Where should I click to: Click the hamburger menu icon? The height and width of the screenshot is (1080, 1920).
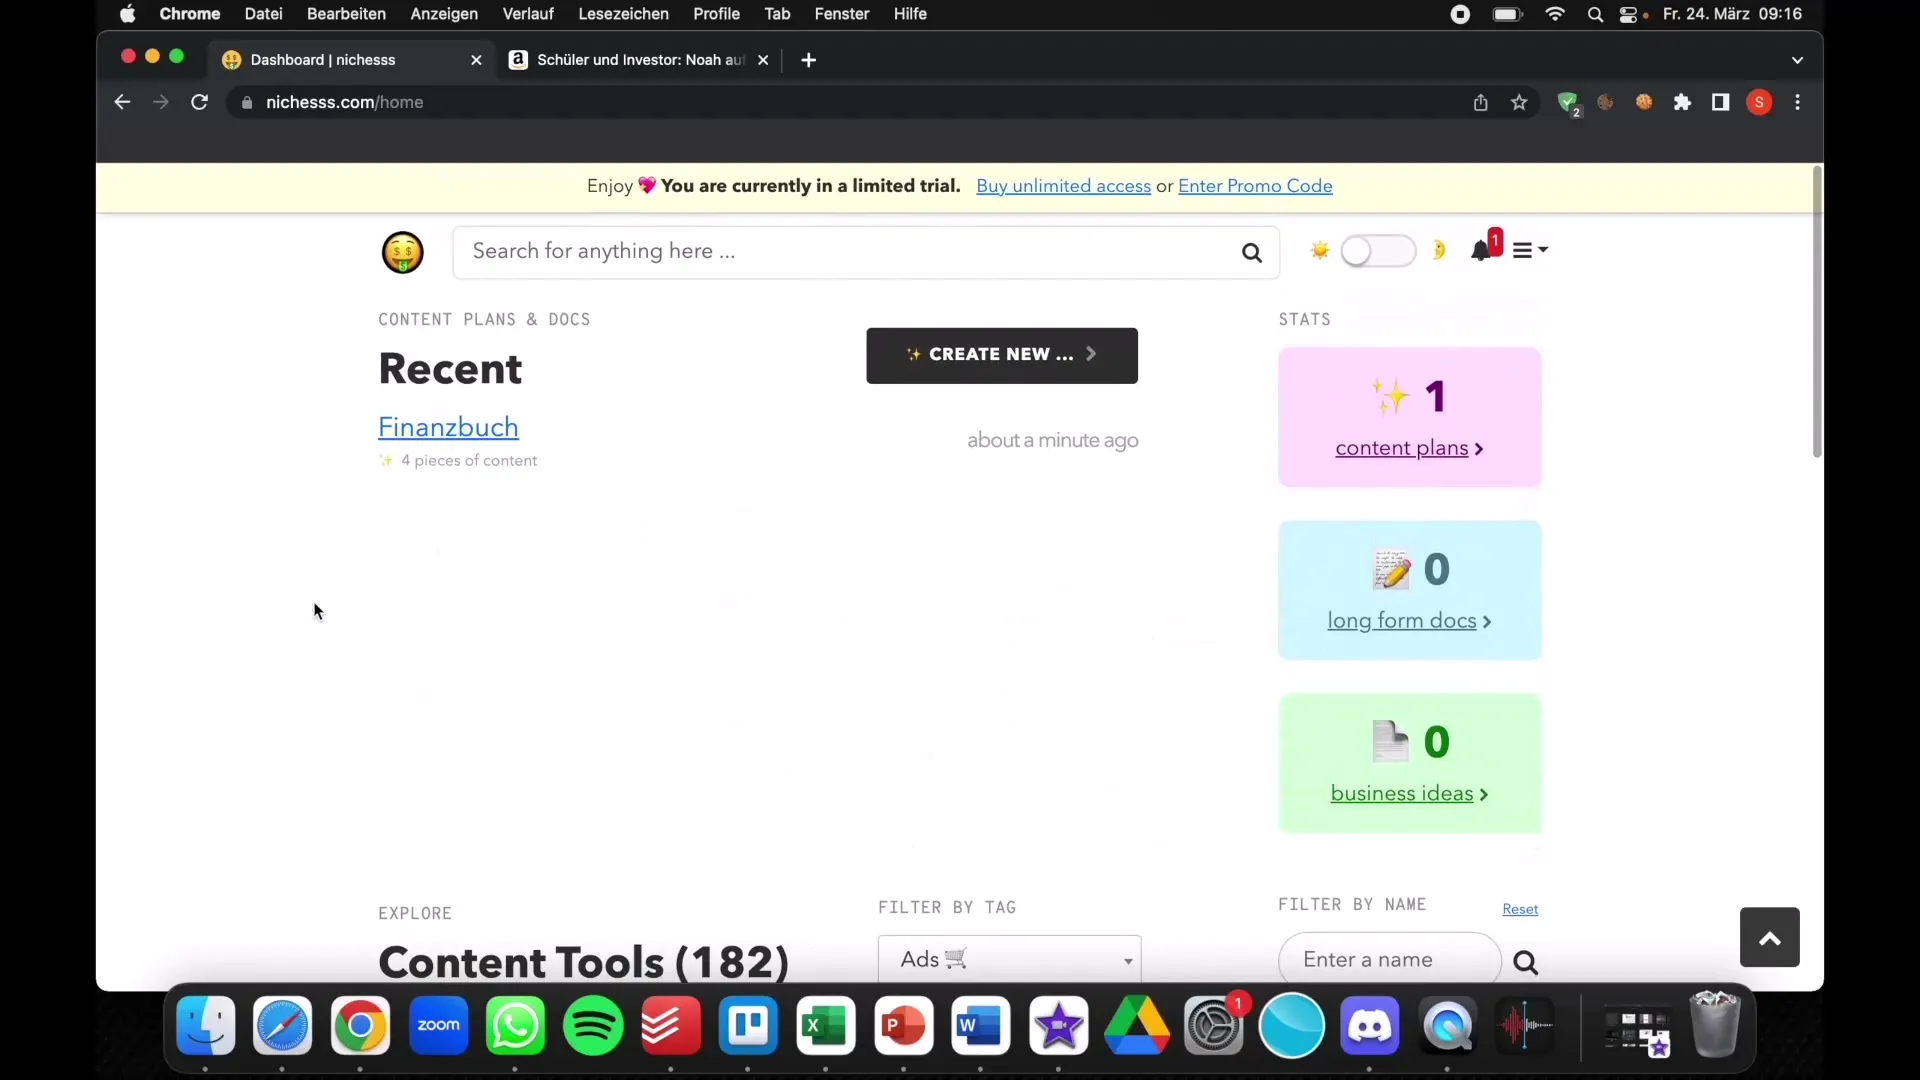coord(1523,251)
